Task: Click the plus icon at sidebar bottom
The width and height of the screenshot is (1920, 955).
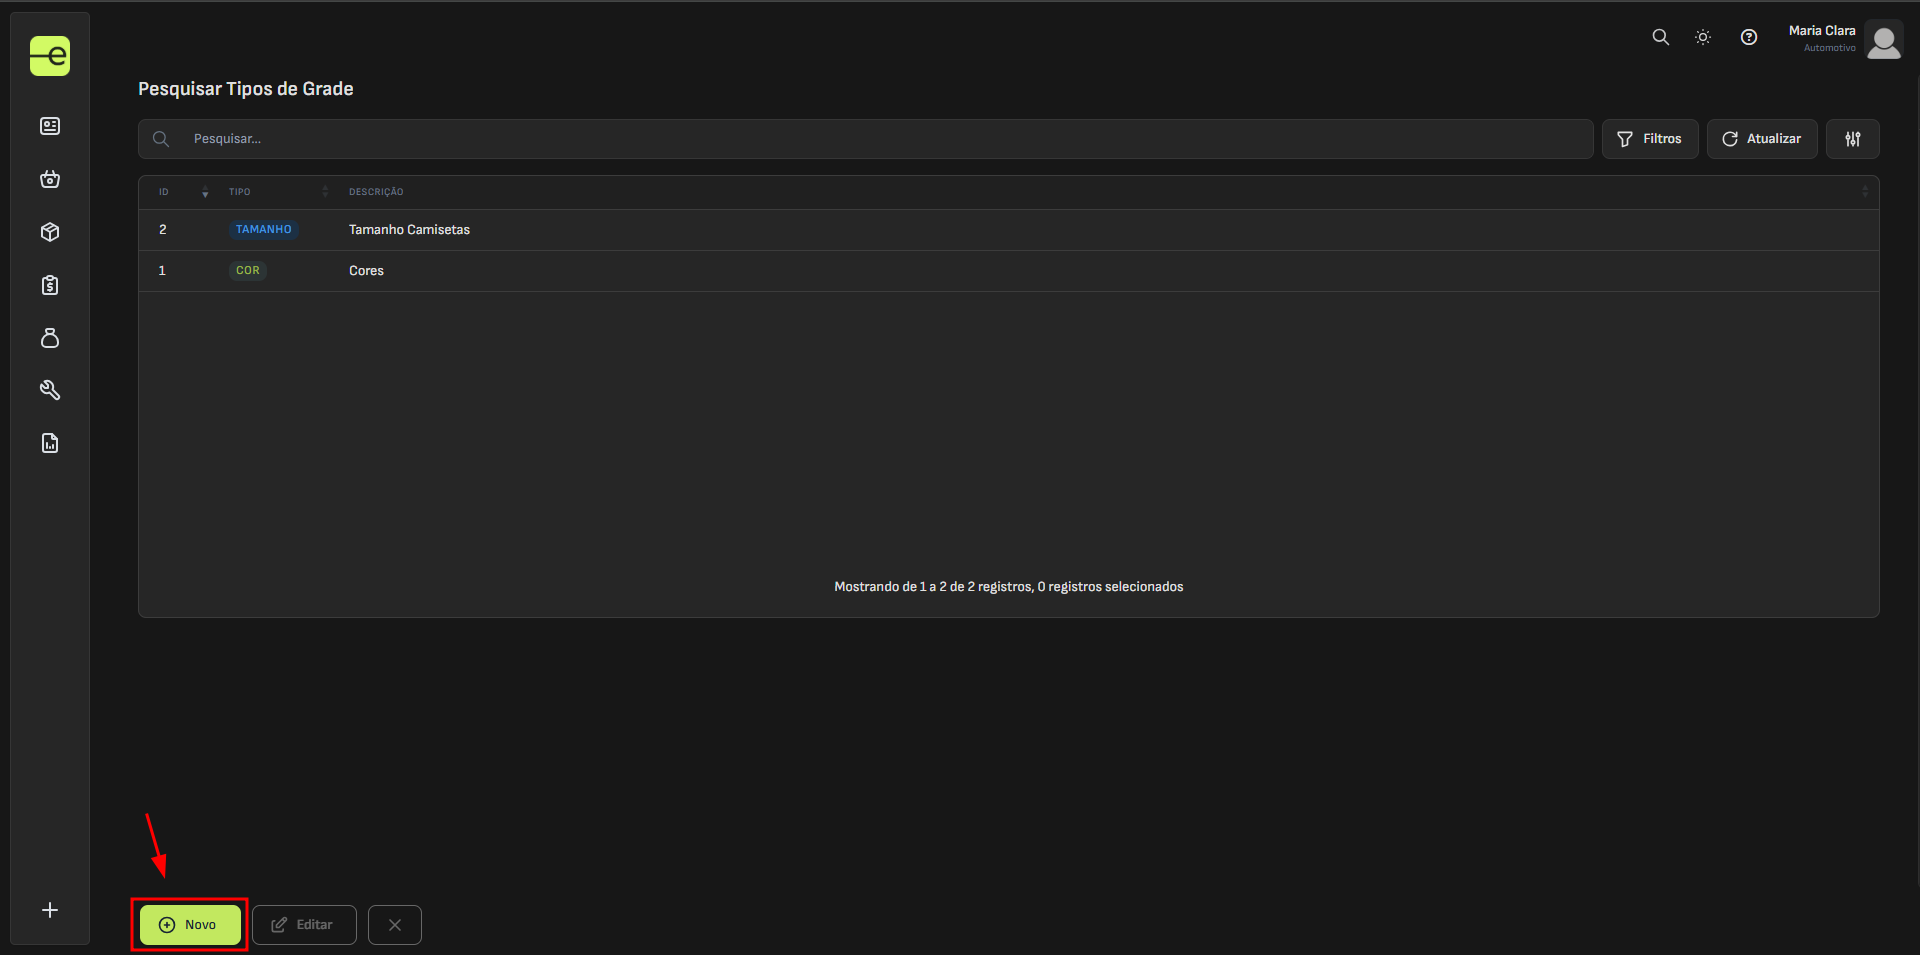Action: pyautogui.click(x=50, y=910)
